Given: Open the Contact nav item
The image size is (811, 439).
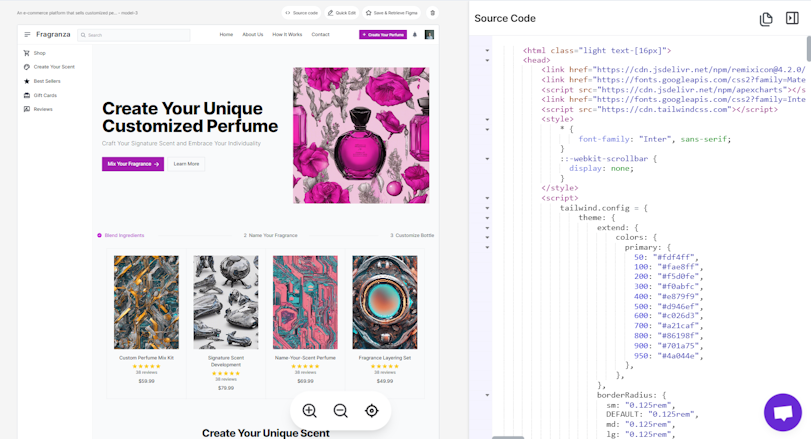Looking at the screenshot, I should tap(320, 35).
